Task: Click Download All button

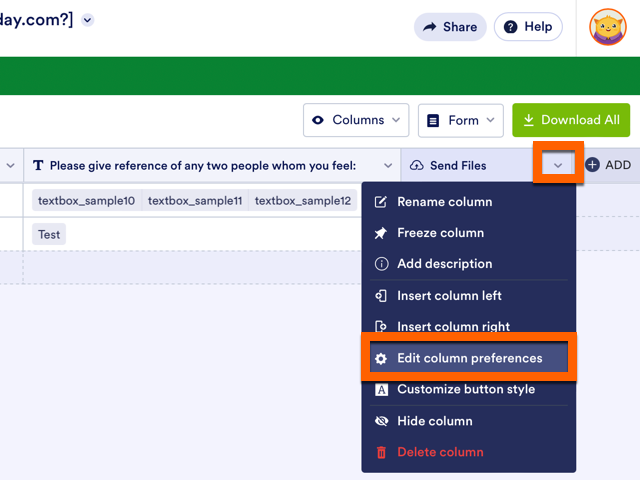Action: click(x=571, y=120)
